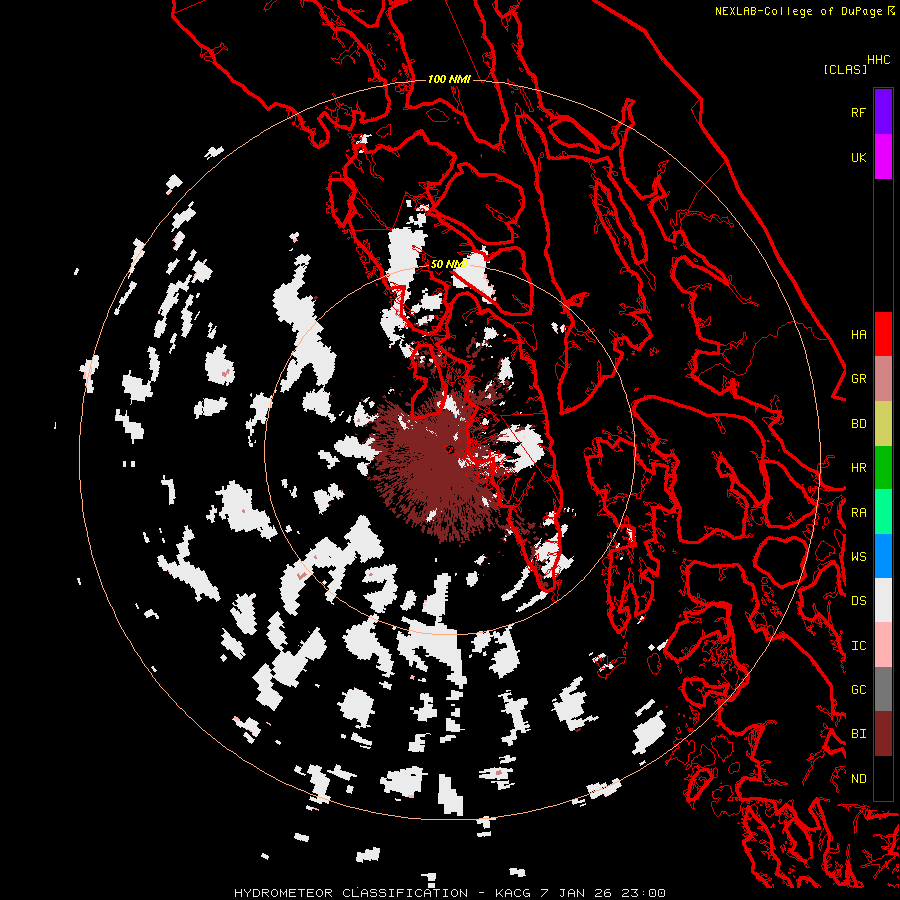Image resolution: width=900 pixels, height=900 pixels.
Task: Click the radar site marker at center
Action: (x=449, y=449)
